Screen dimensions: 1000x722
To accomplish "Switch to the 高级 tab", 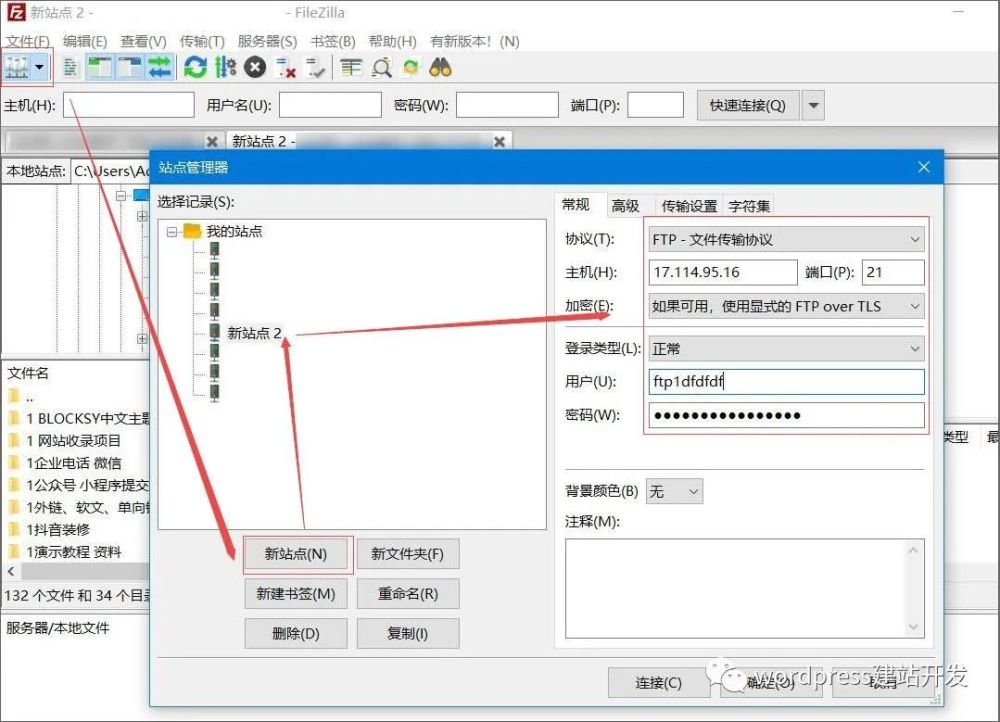I will click(x=626, y=205).
